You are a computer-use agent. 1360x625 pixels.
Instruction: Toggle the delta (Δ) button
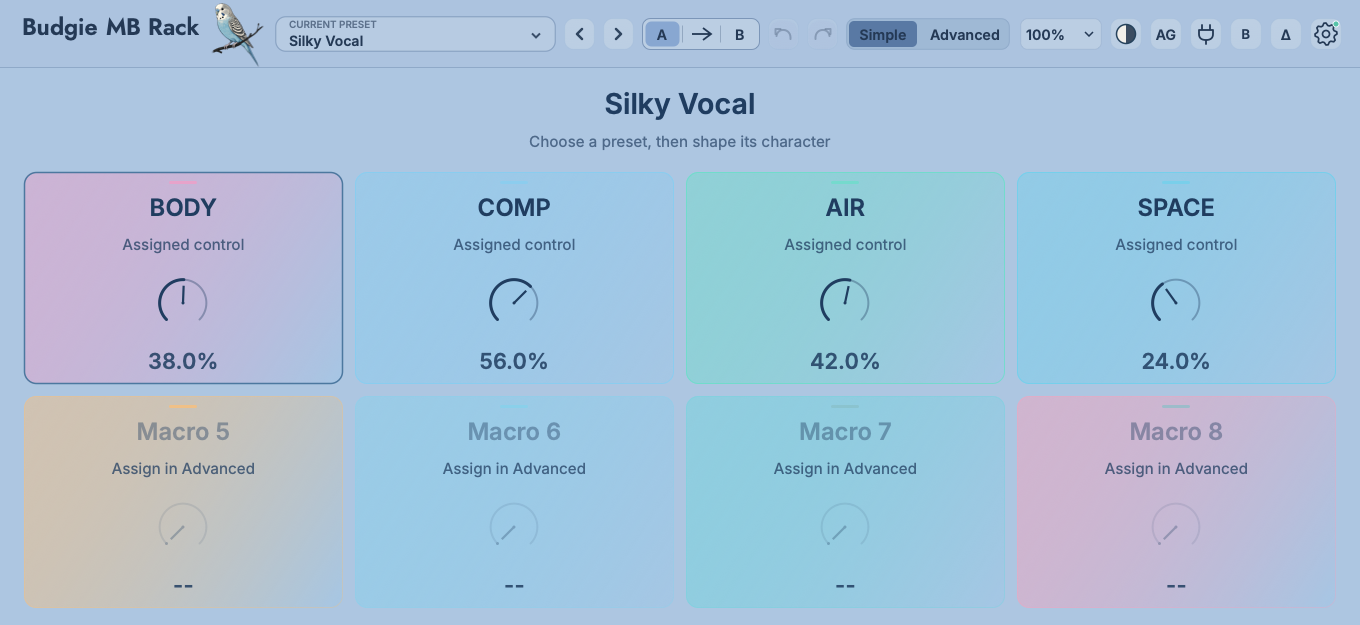(x=1286, y=34)
